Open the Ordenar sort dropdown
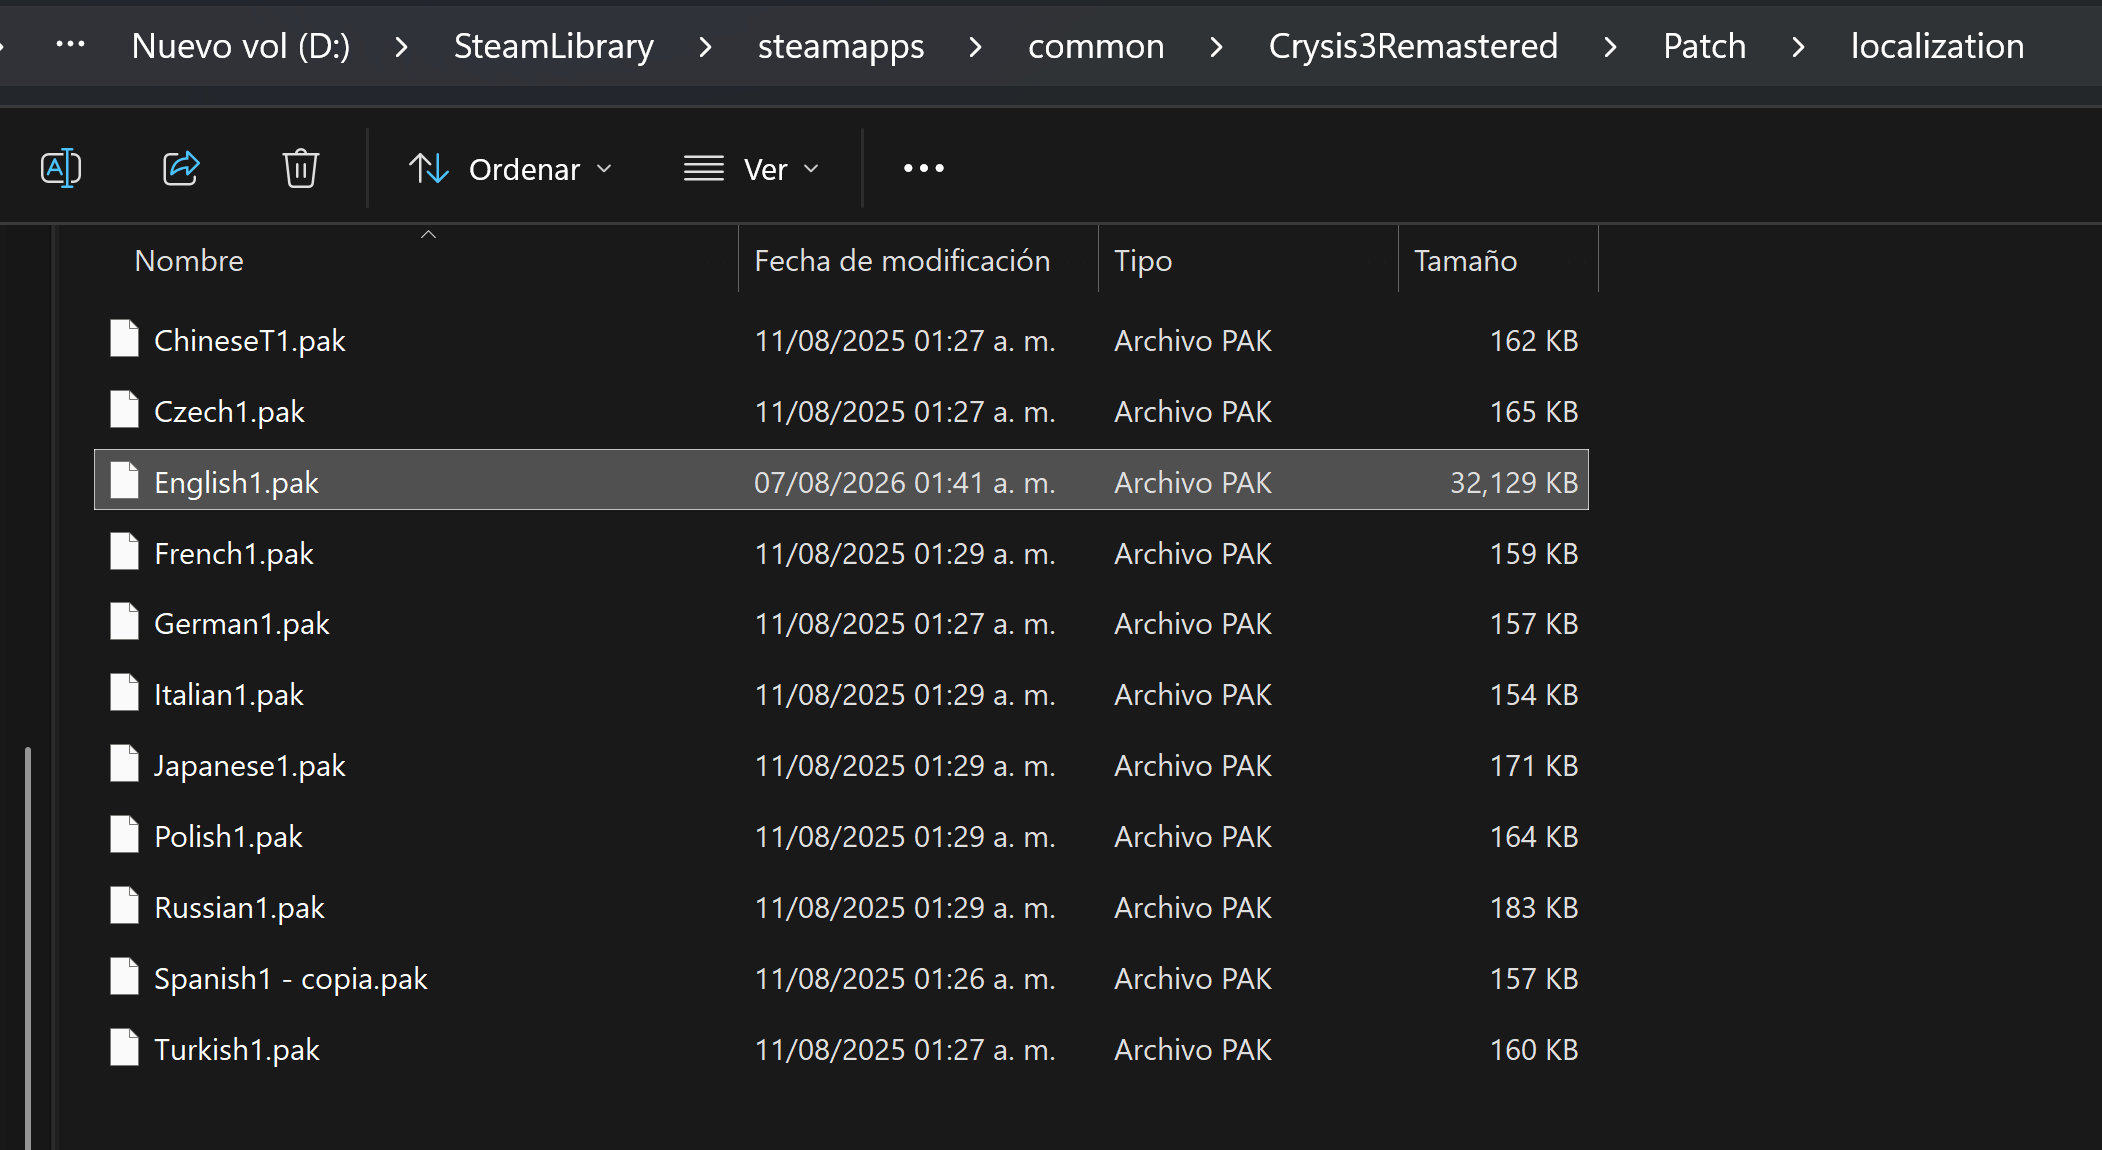The height and width of the screenshot is (1150, 2102). coord(510,169)
